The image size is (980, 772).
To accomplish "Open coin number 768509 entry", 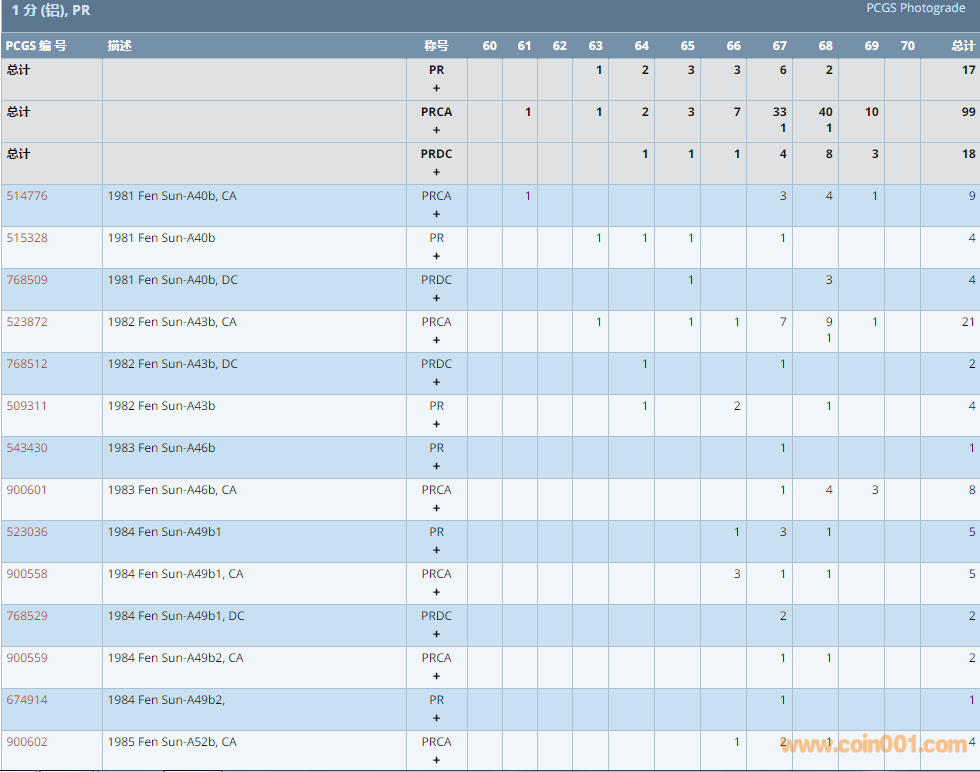I will pyautogui.click(x=27, y=280).
